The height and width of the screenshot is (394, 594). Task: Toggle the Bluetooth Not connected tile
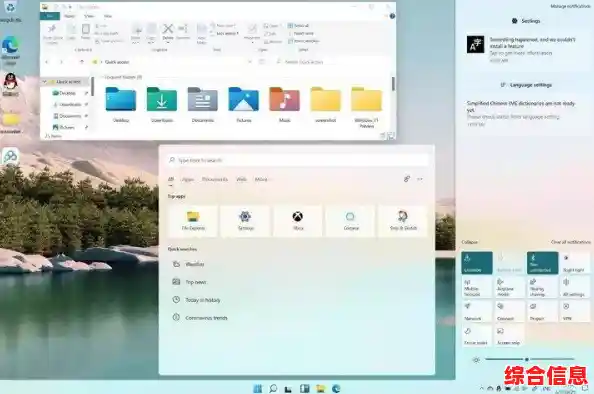(x=542, y=263)
